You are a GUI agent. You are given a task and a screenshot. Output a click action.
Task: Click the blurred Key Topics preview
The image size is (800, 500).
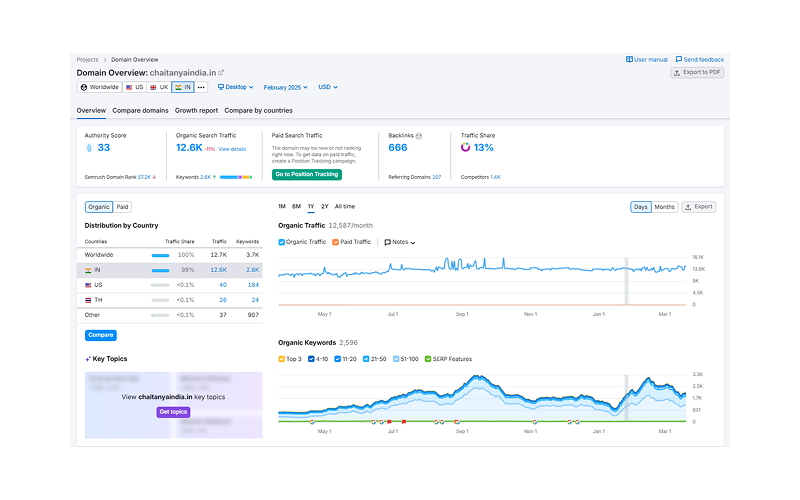[173, 405]
